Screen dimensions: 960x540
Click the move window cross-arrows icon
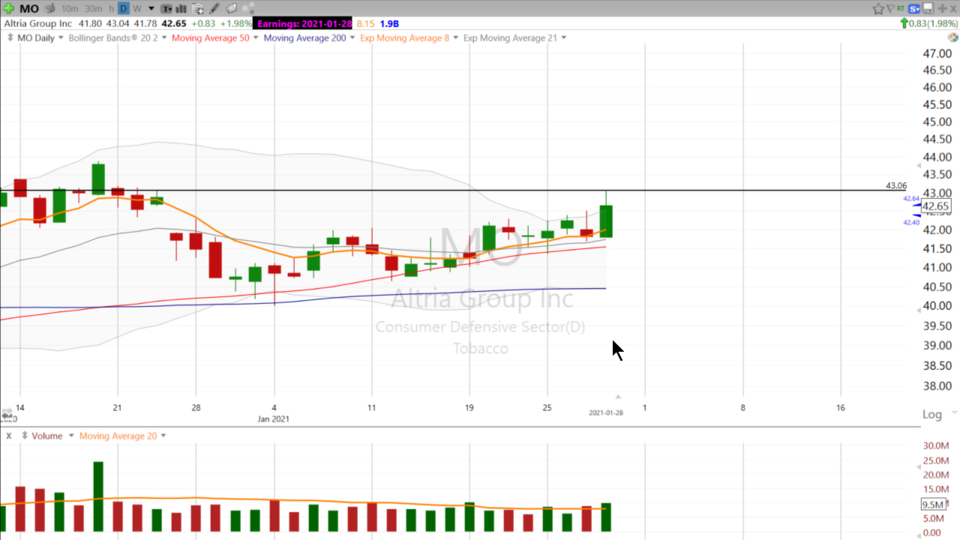pos(943,8)
